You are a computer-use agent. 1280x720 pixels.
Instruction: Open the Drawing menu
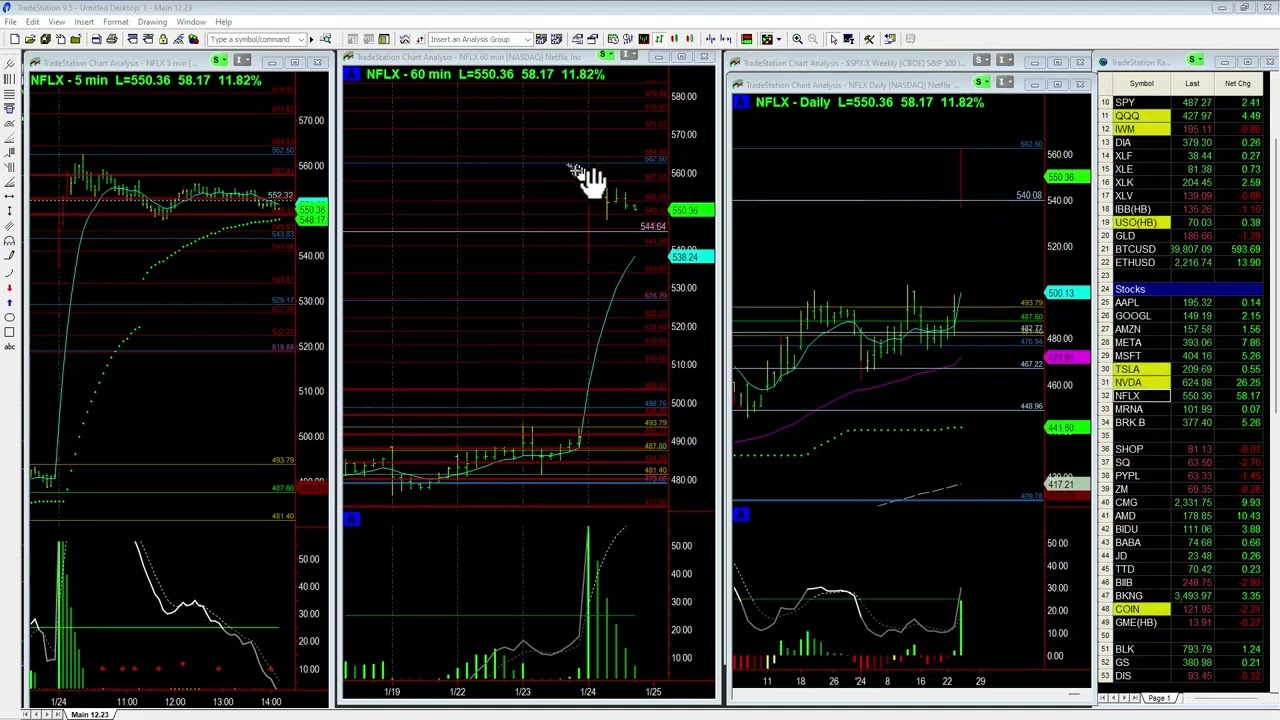tap(152, 22)
